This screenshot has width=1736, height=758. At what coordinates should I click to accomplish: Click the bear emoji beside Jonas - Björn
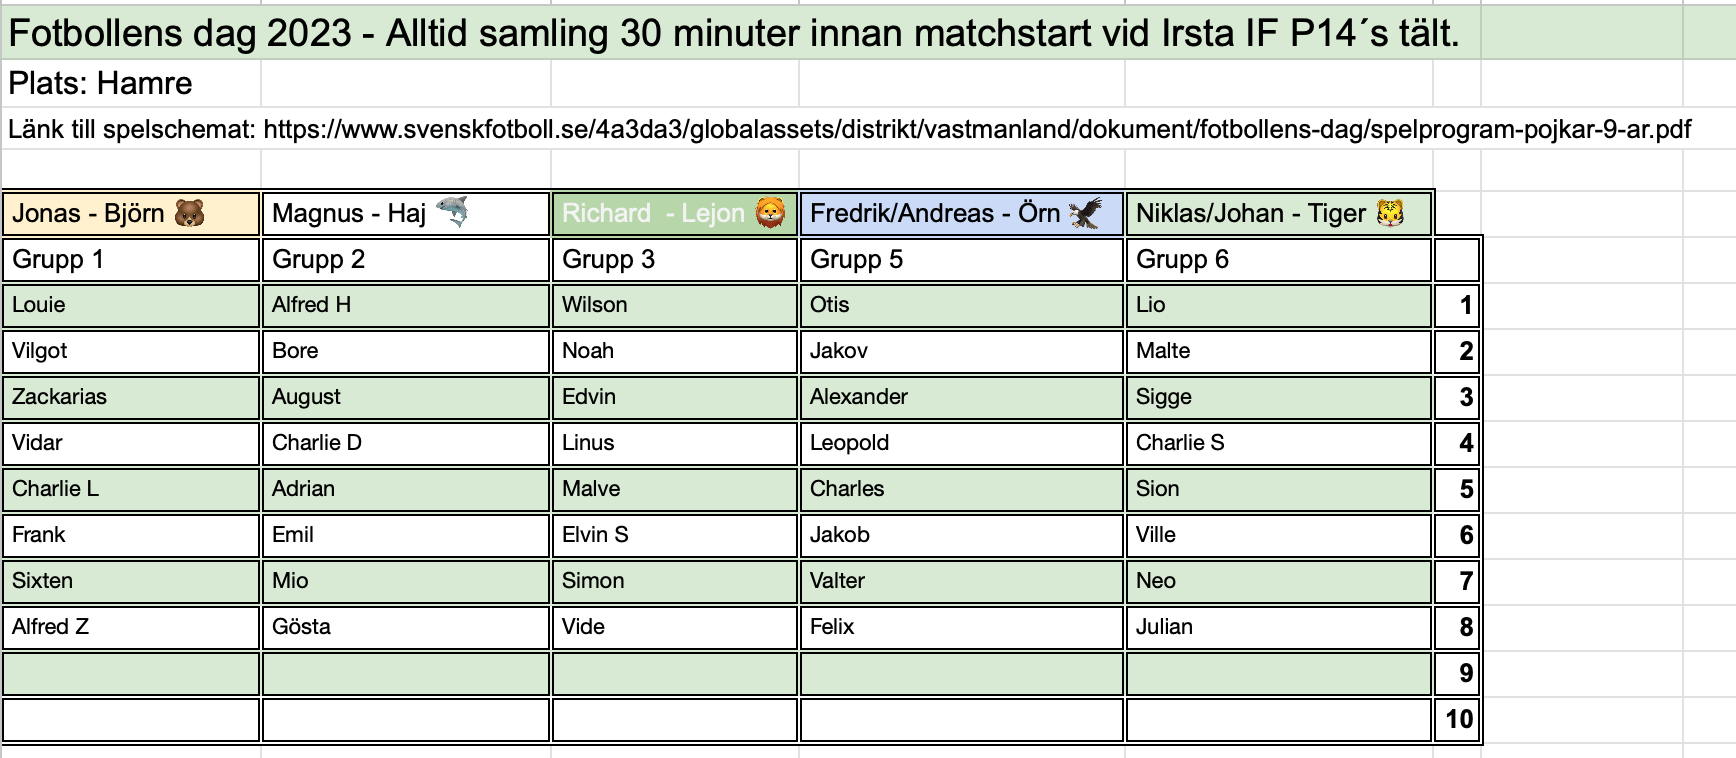click(x=190, y=213)
